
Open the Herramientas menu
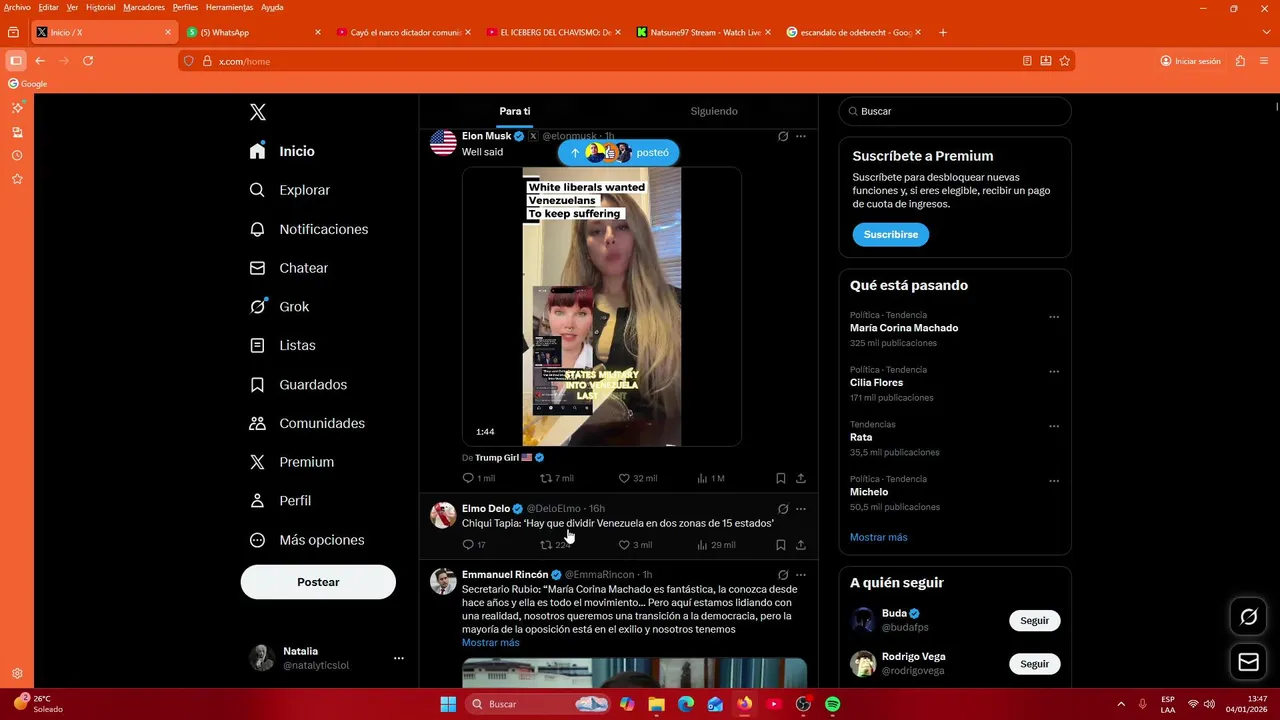(229, 7)
